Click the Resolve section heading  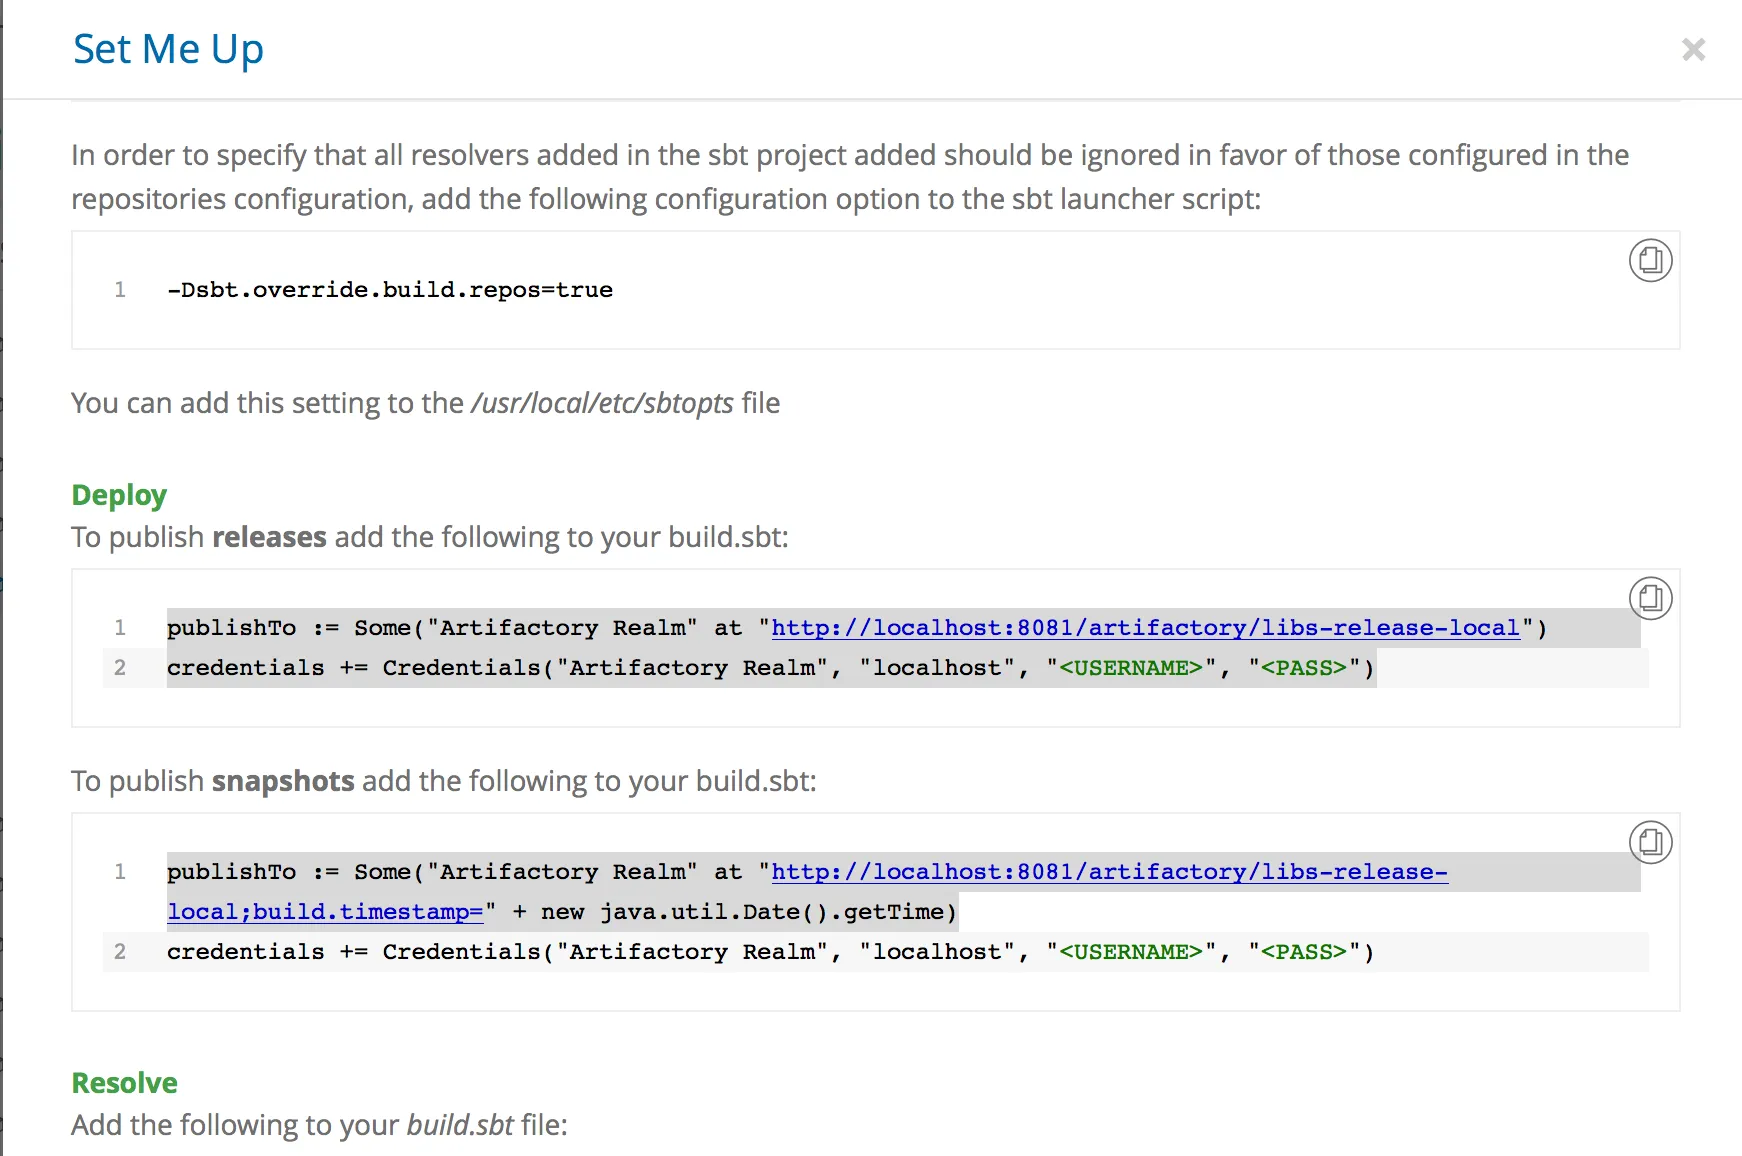click(124, 1083)
